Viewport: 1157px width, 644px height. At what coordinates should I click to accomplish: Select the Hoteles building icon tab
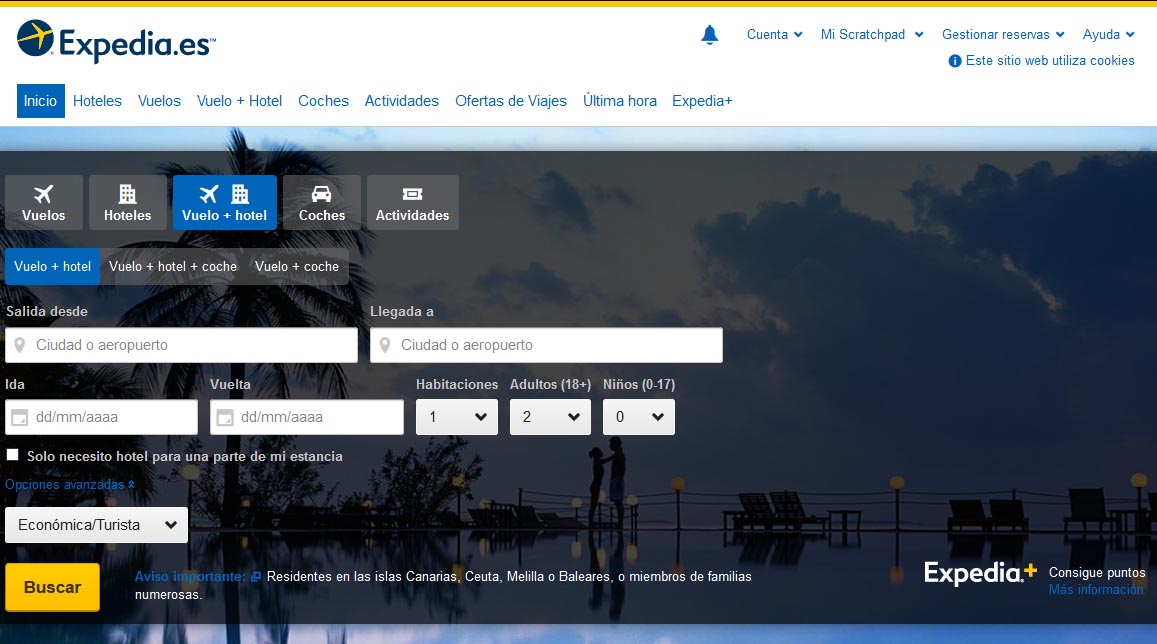point(127,203)
